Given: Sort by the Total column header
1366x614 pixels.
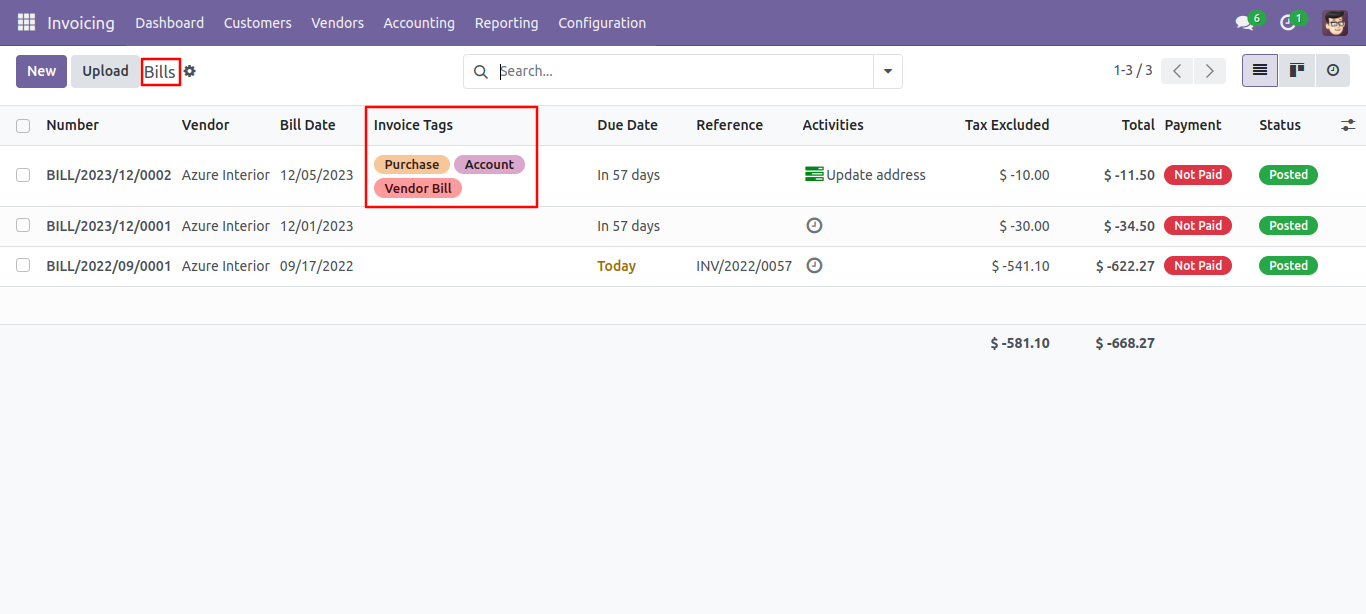Looking at the screenshot, I should tap(1138, 125).
